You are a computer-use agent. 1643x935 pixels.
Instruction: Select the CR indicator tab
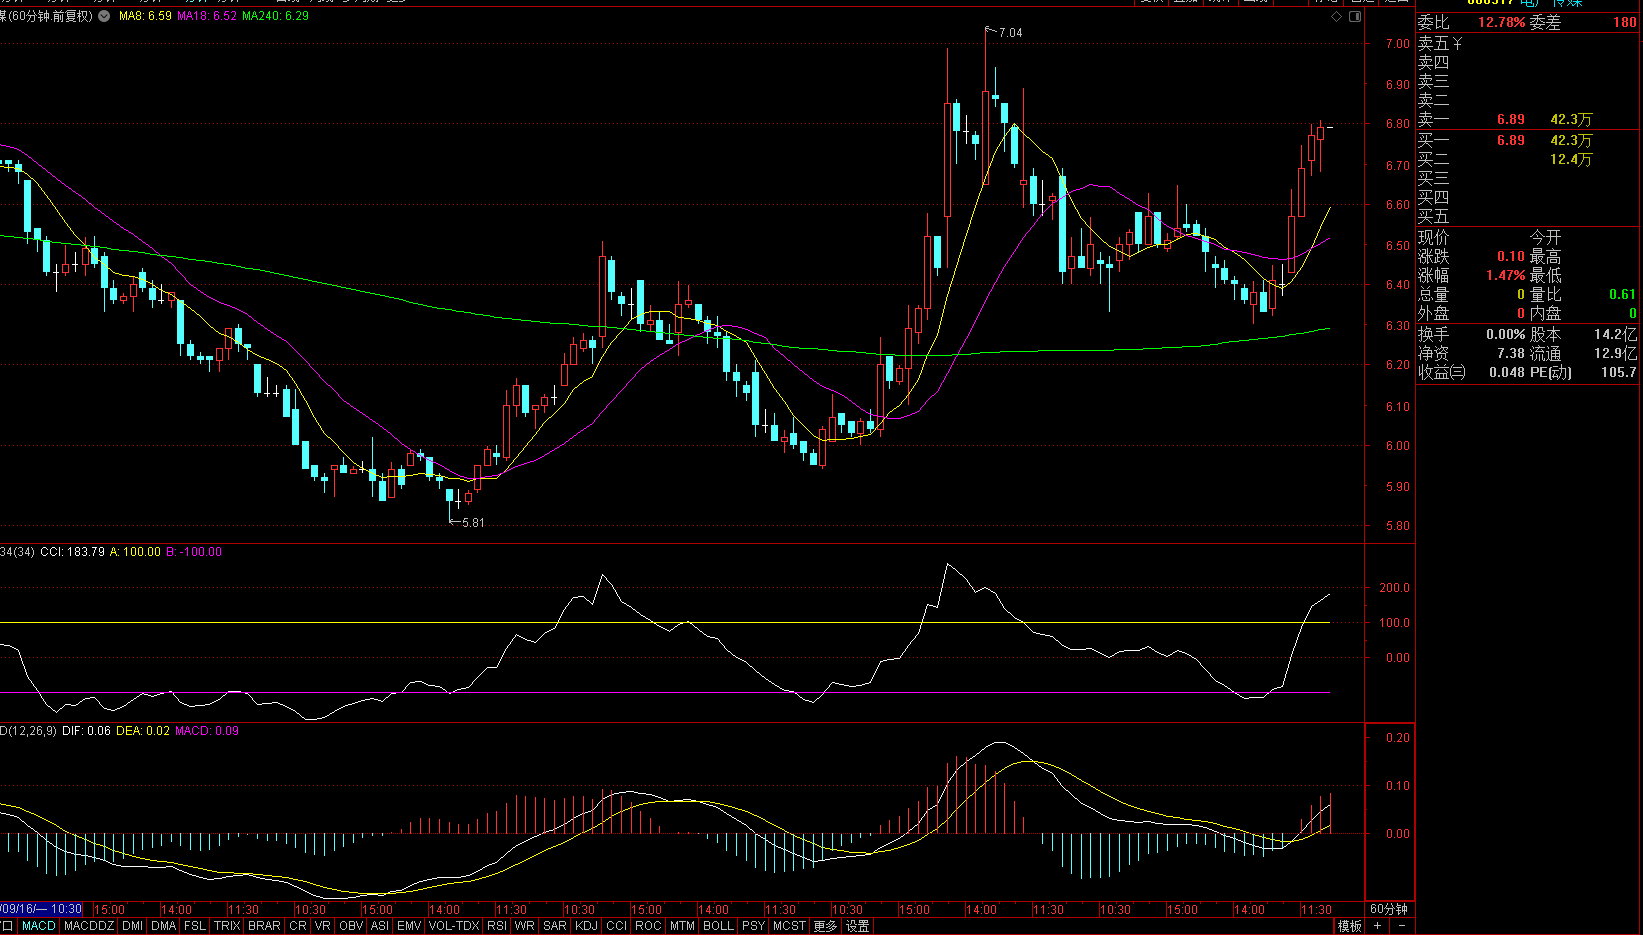pyautogui.click(x=298, y=926)
